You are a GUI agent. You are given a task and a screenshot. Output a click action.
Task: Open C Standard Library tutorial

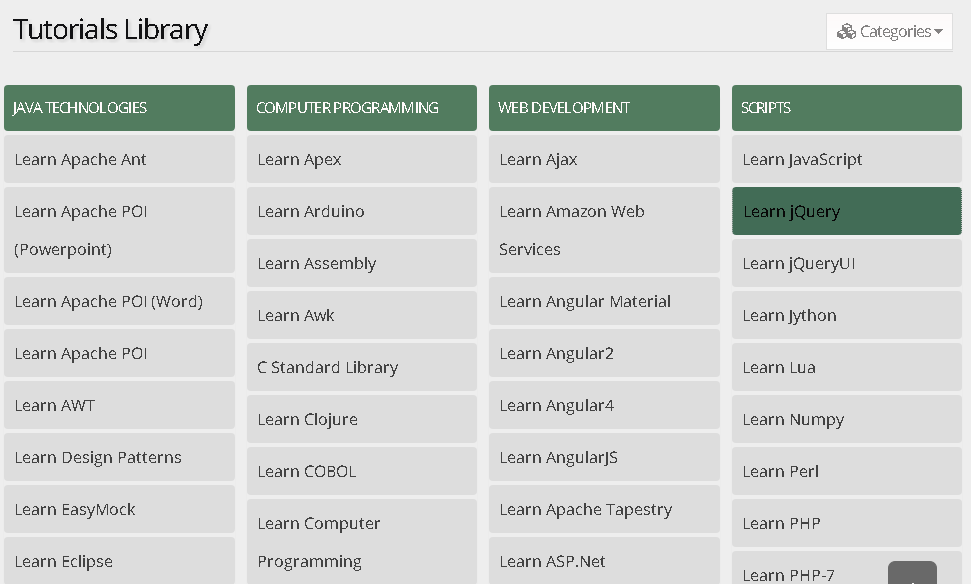tap(362, 367)
